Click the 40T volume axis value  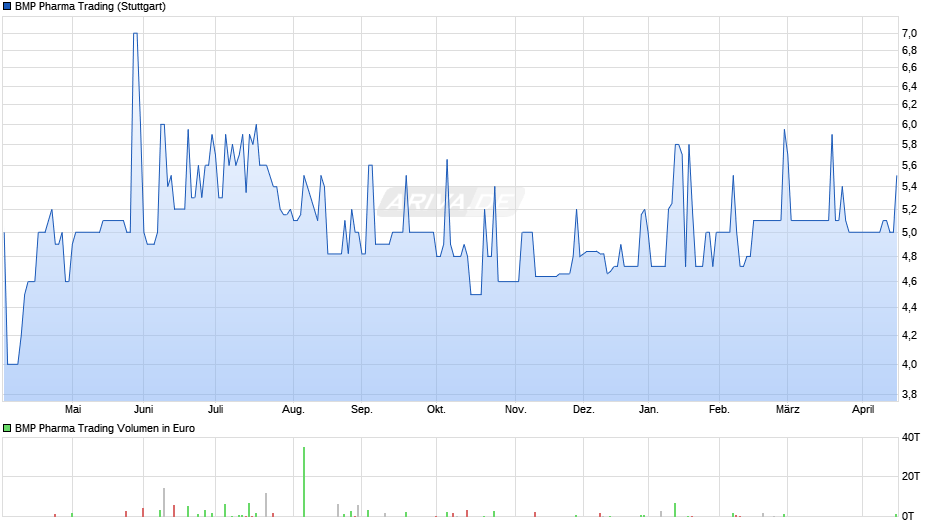tap(911, 438)
